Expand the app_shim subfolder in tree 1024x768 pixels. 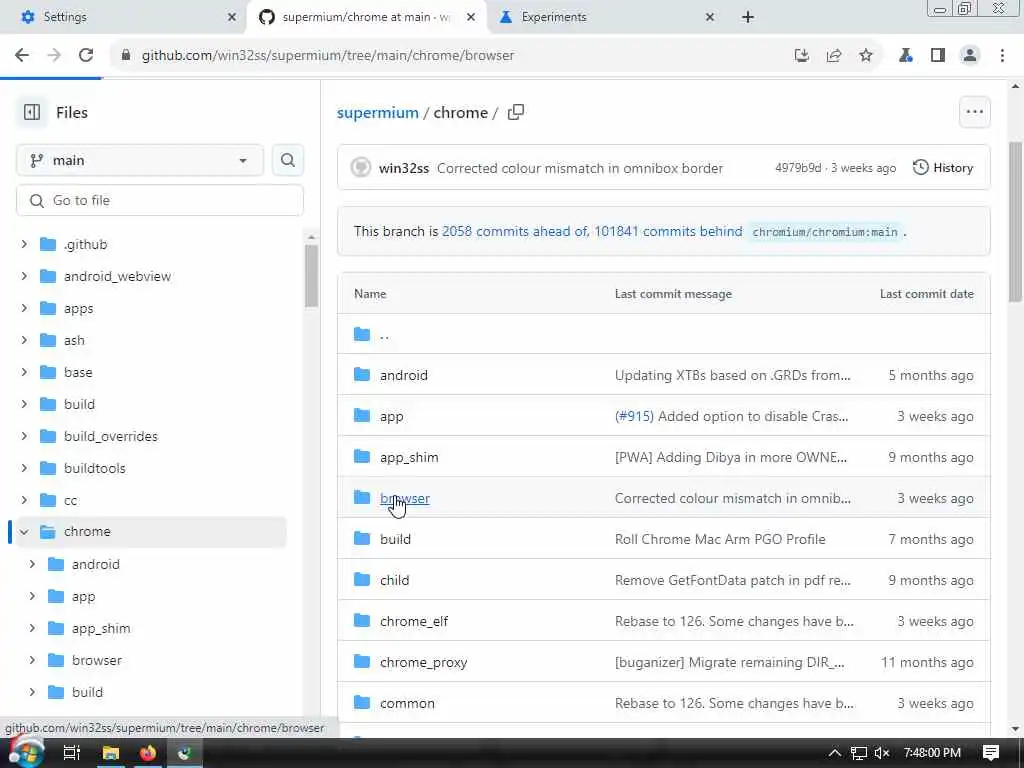point(32,628)
